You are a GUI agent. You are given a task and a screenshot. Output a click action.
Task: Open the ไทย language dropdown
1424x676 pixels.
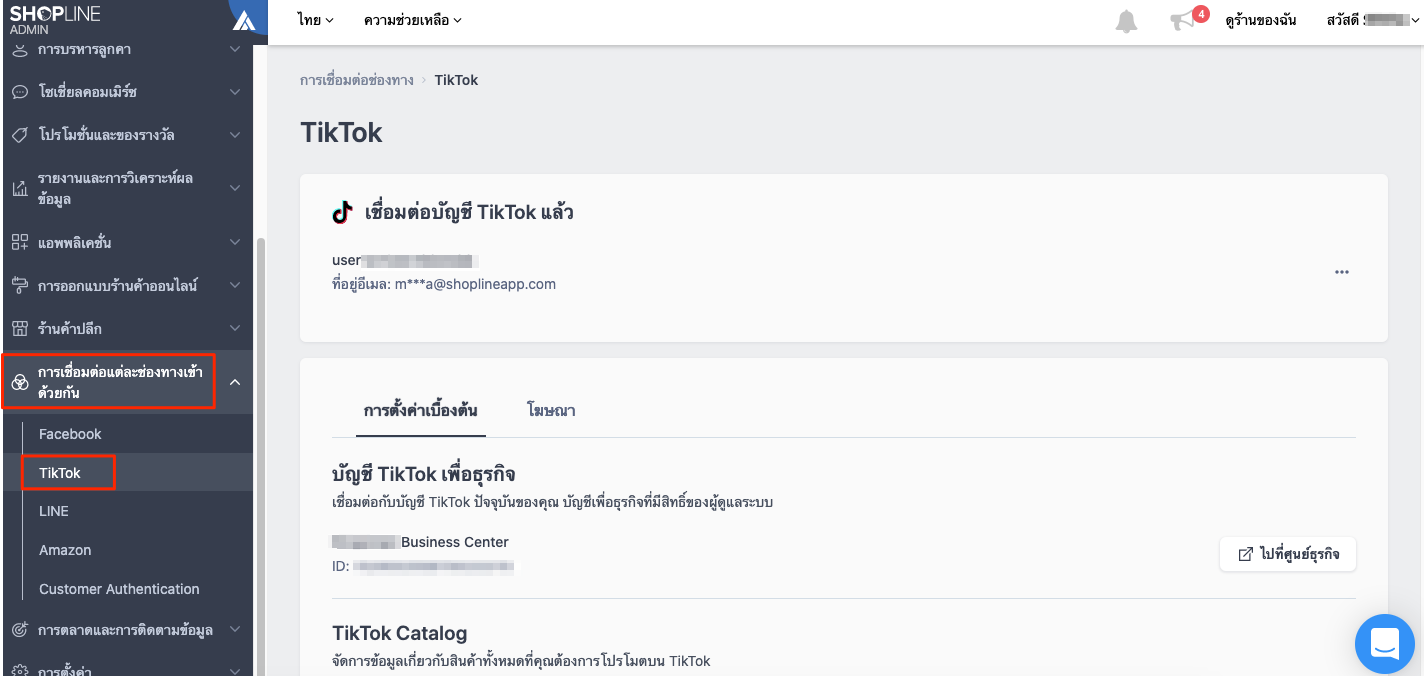pos(315,20)
